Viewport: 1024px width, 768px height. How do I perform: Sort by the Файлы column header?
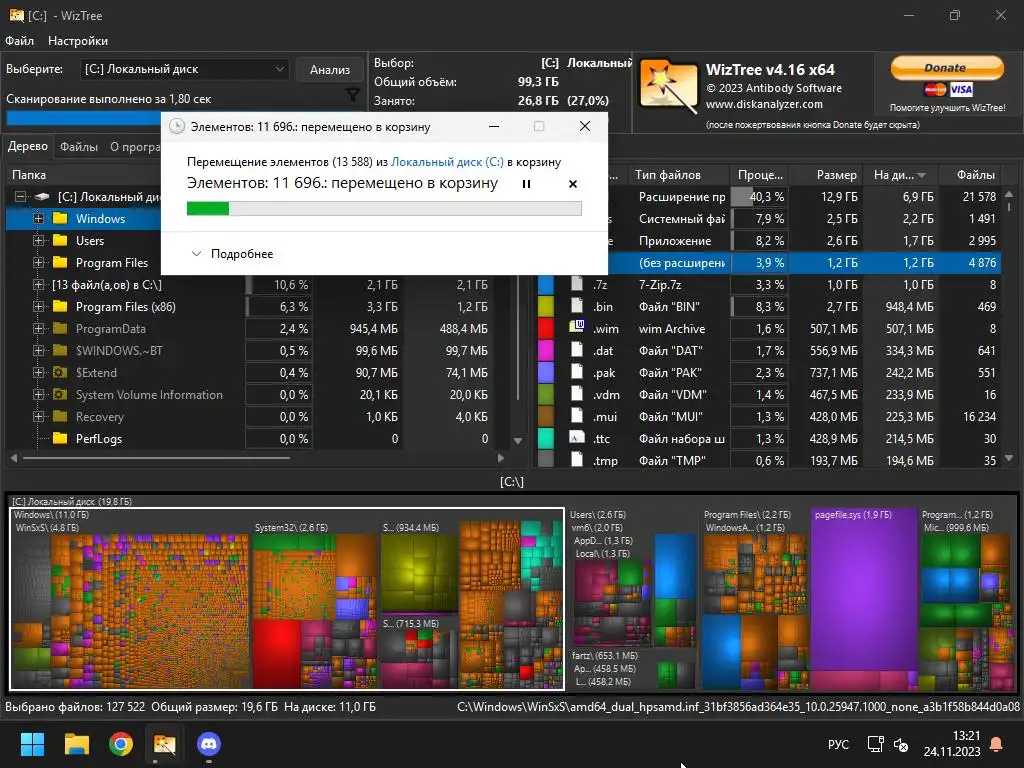(x=971, y=174)
